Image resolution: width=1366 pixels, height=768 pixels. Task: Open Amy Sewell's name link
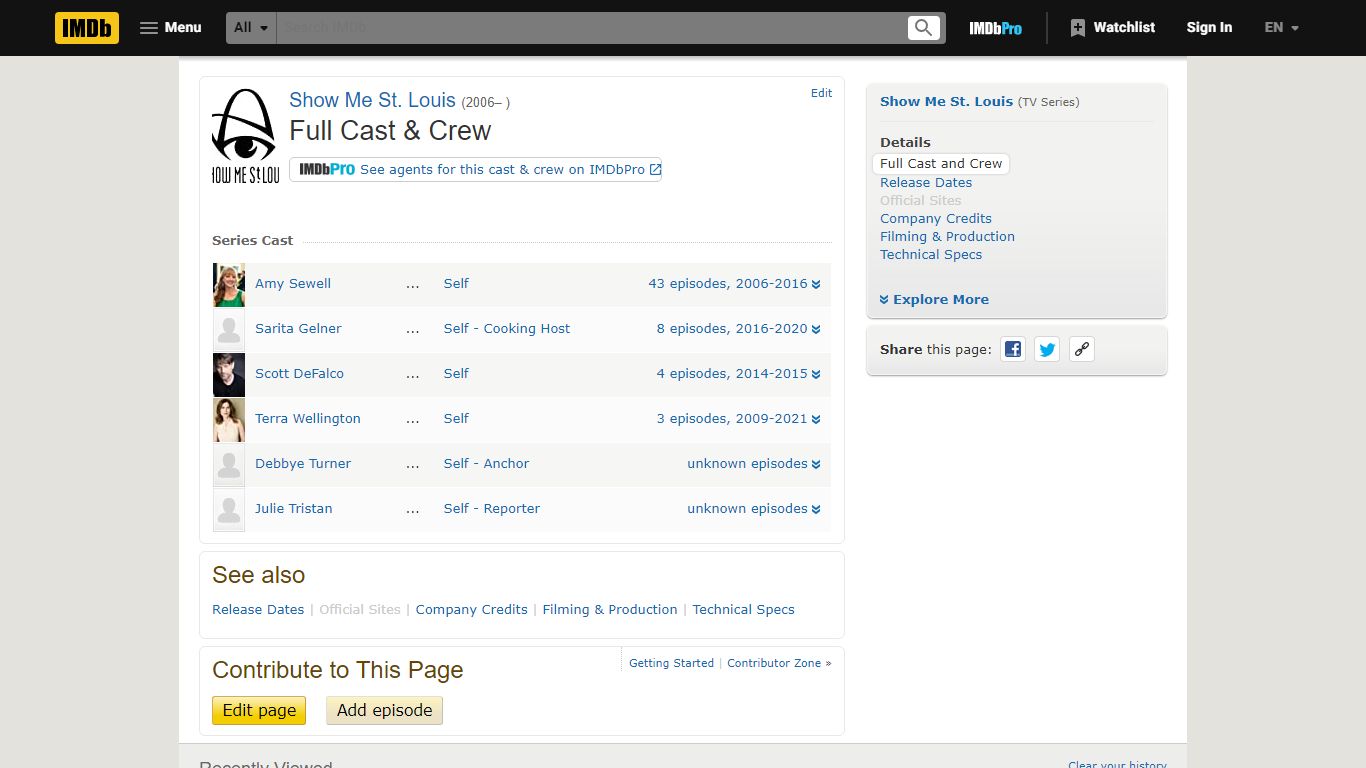293,284
